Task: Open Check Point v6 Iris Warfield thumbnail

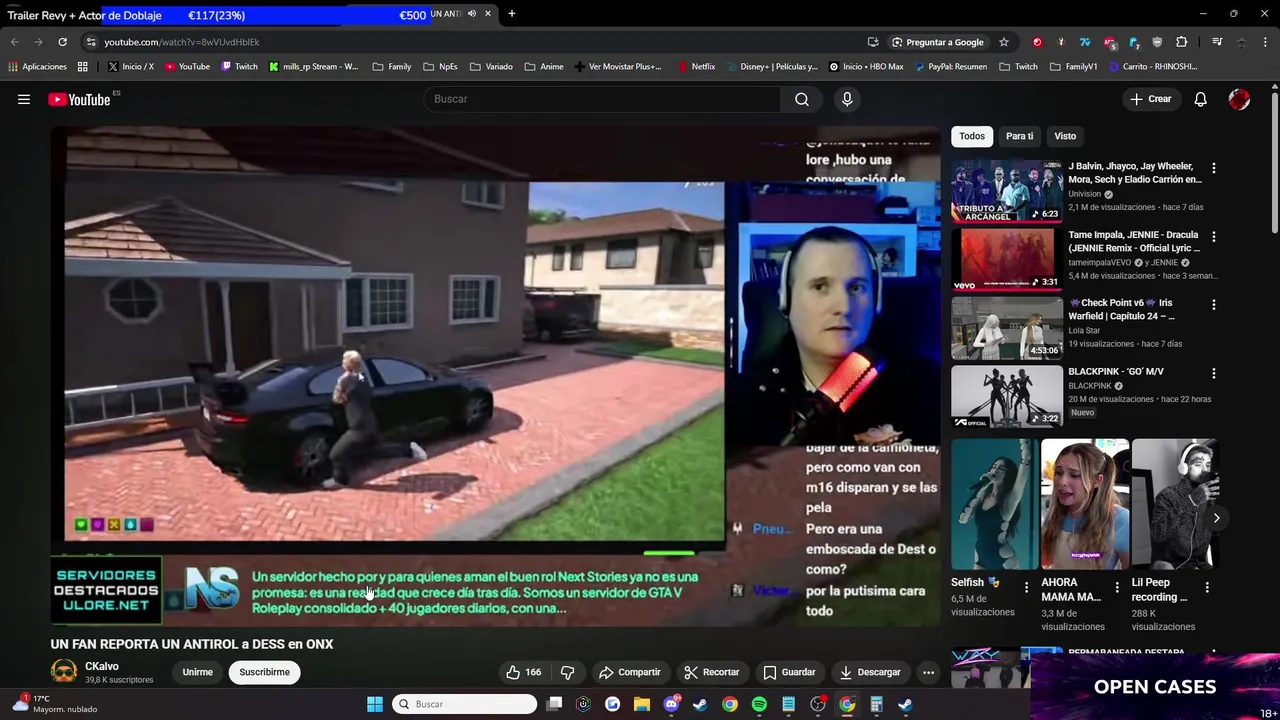Action: [1007, 327]
